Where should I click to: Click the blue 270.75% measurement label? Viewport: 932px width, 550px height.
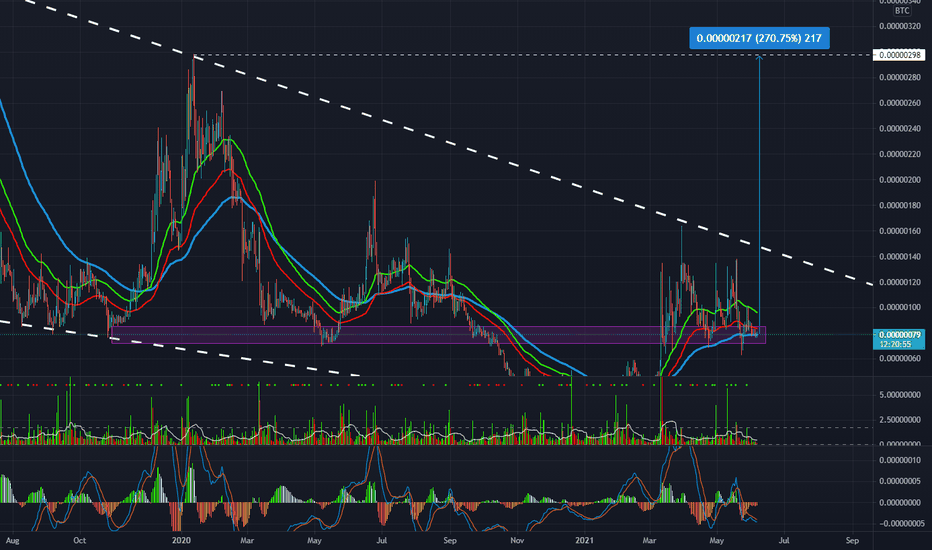click(x=759, y=38)
